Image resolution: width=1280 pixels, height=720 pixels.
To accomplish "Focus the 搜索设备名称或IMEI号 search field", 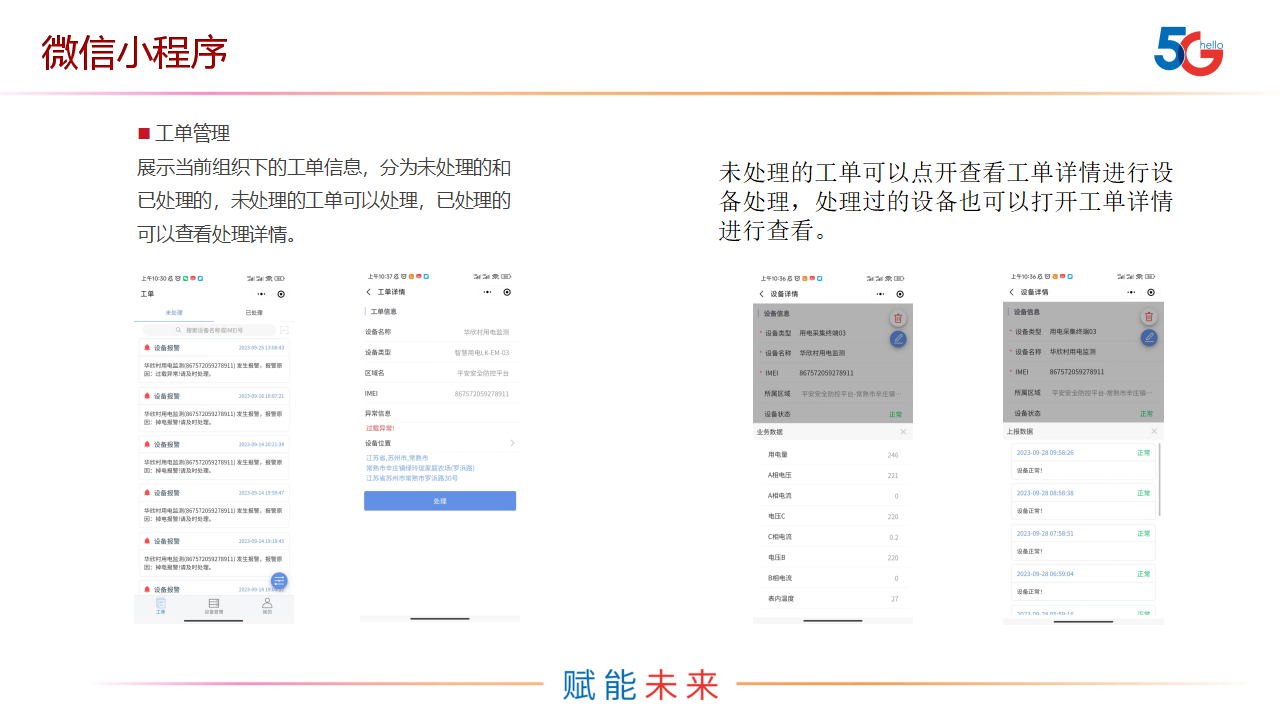I will [209, 329].
